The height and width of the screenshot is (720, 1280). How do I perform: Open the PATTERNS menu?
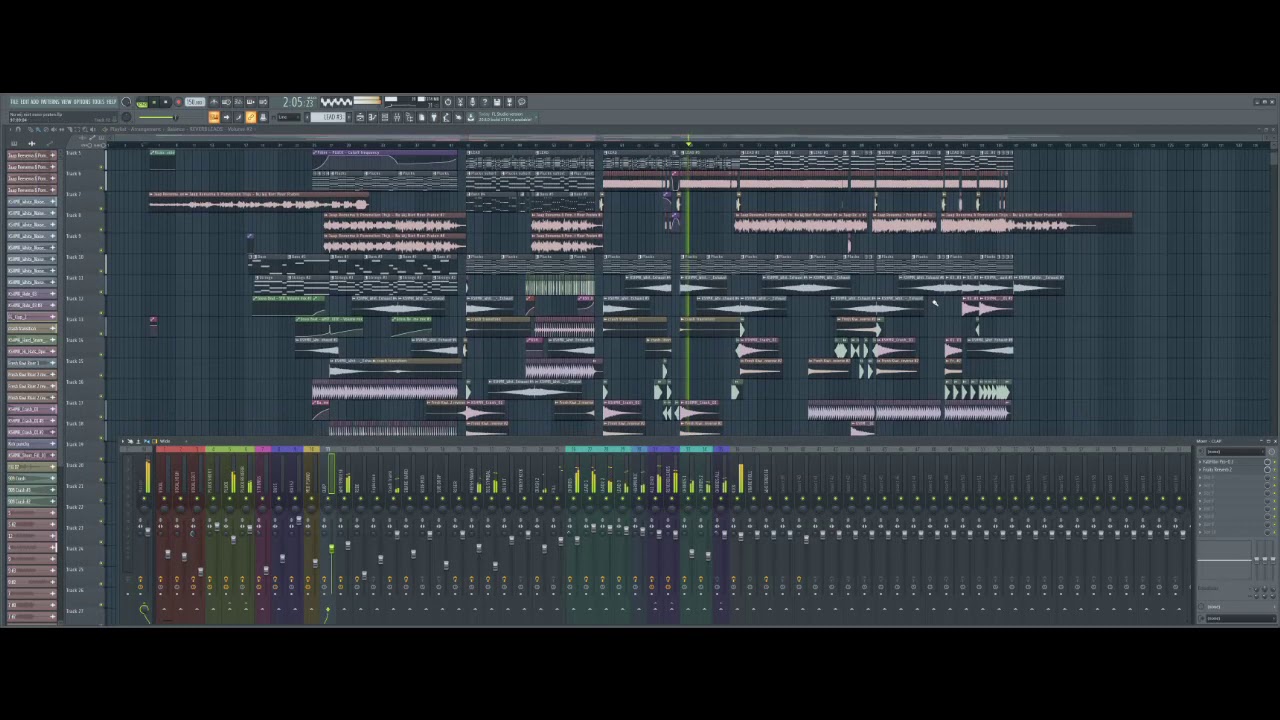[50, 101]
